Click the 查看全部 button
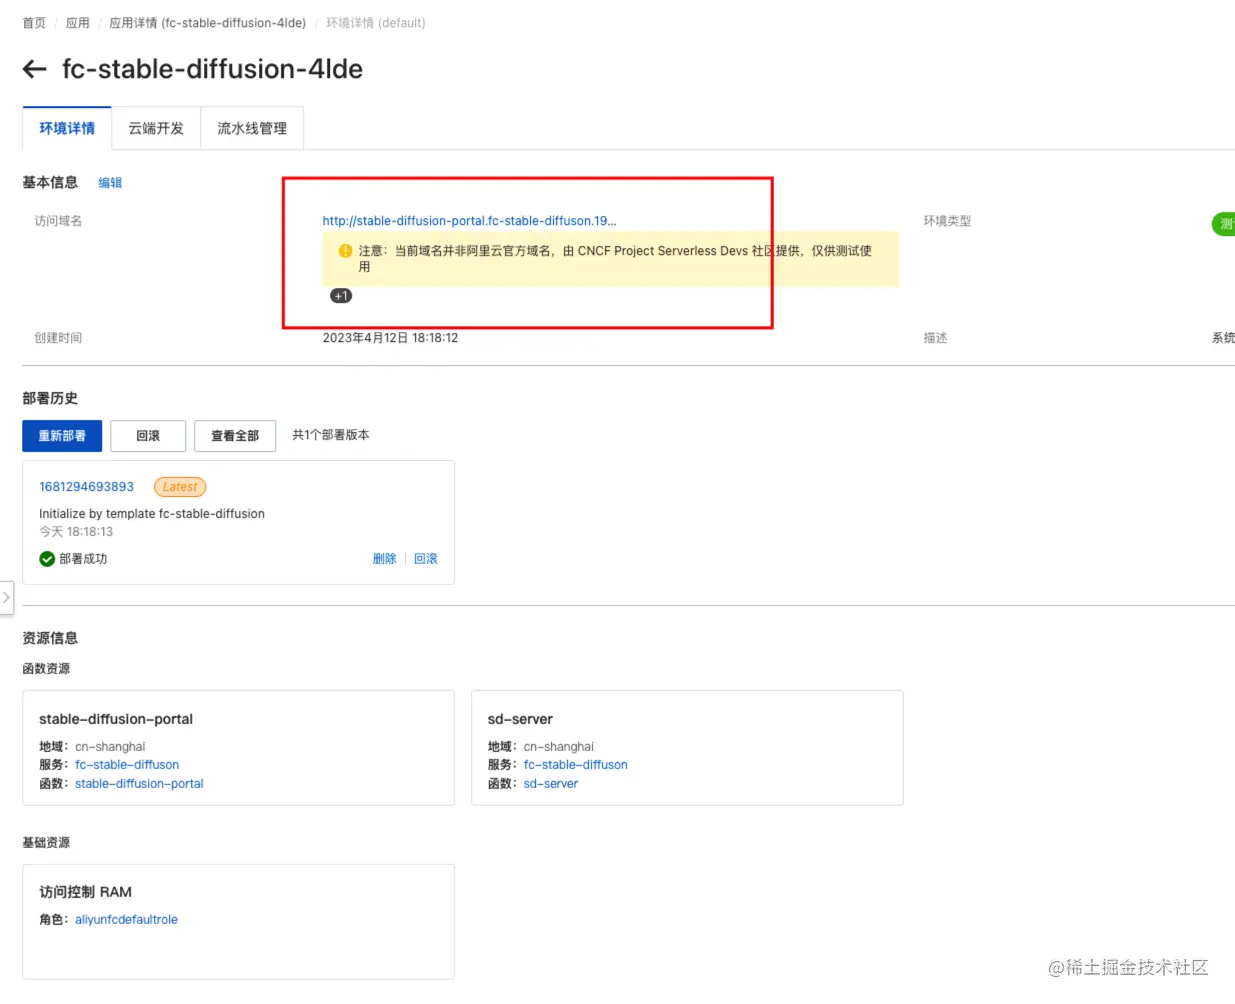The image size is (1235, 1004). pos(235,436)
